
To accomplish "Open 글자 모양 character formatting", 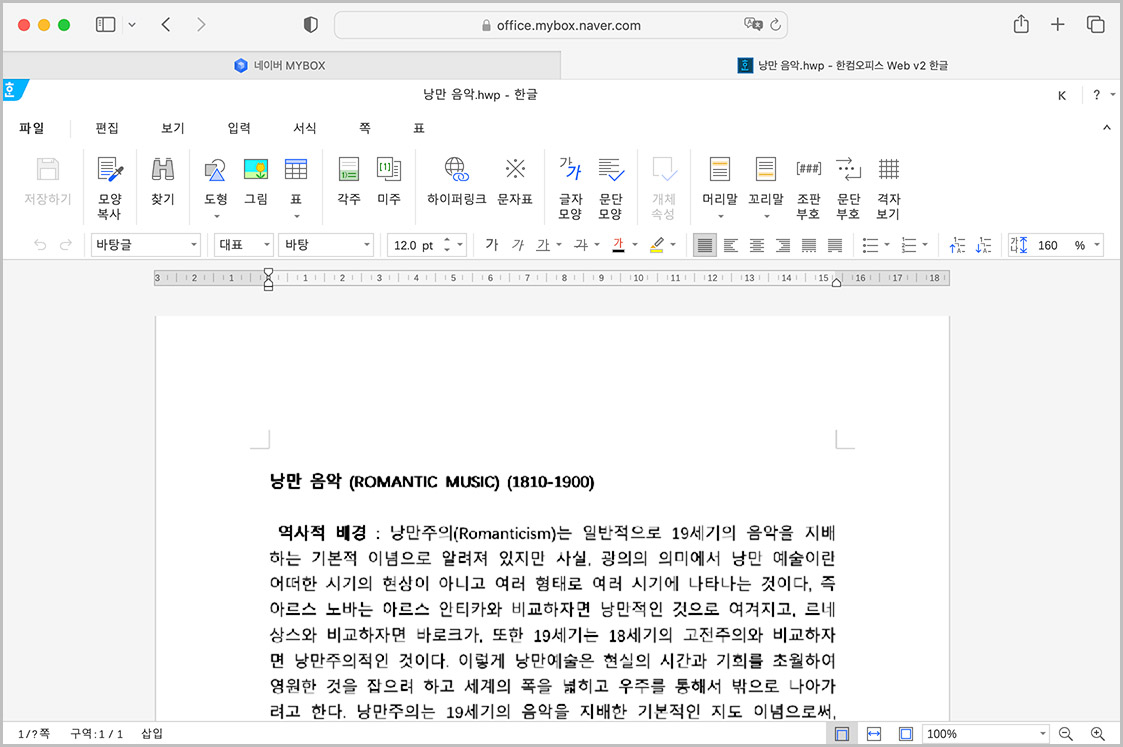I will [570, 180].
